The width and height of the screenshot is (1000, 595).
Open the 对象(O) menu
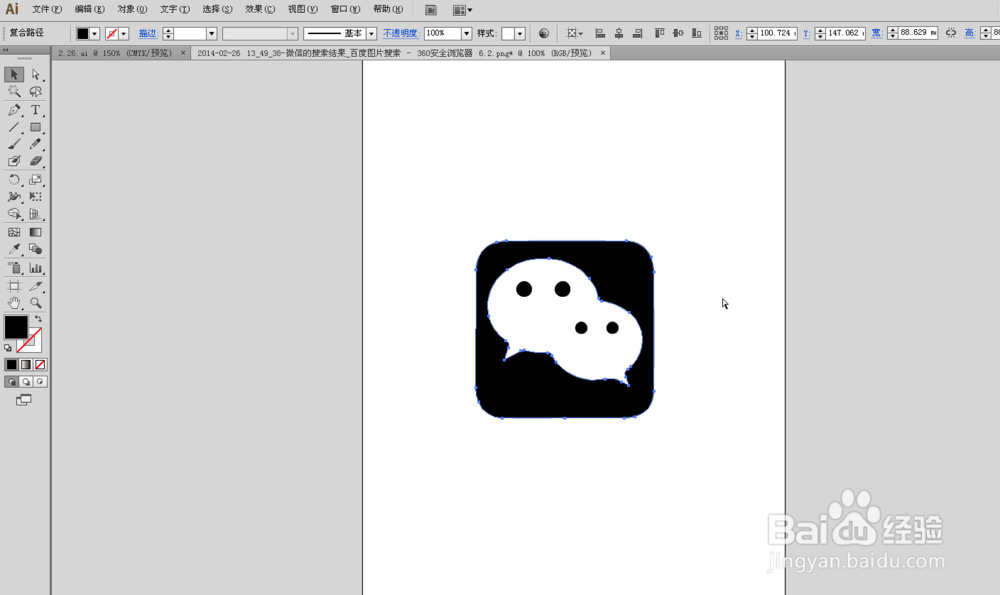point(132,10)
